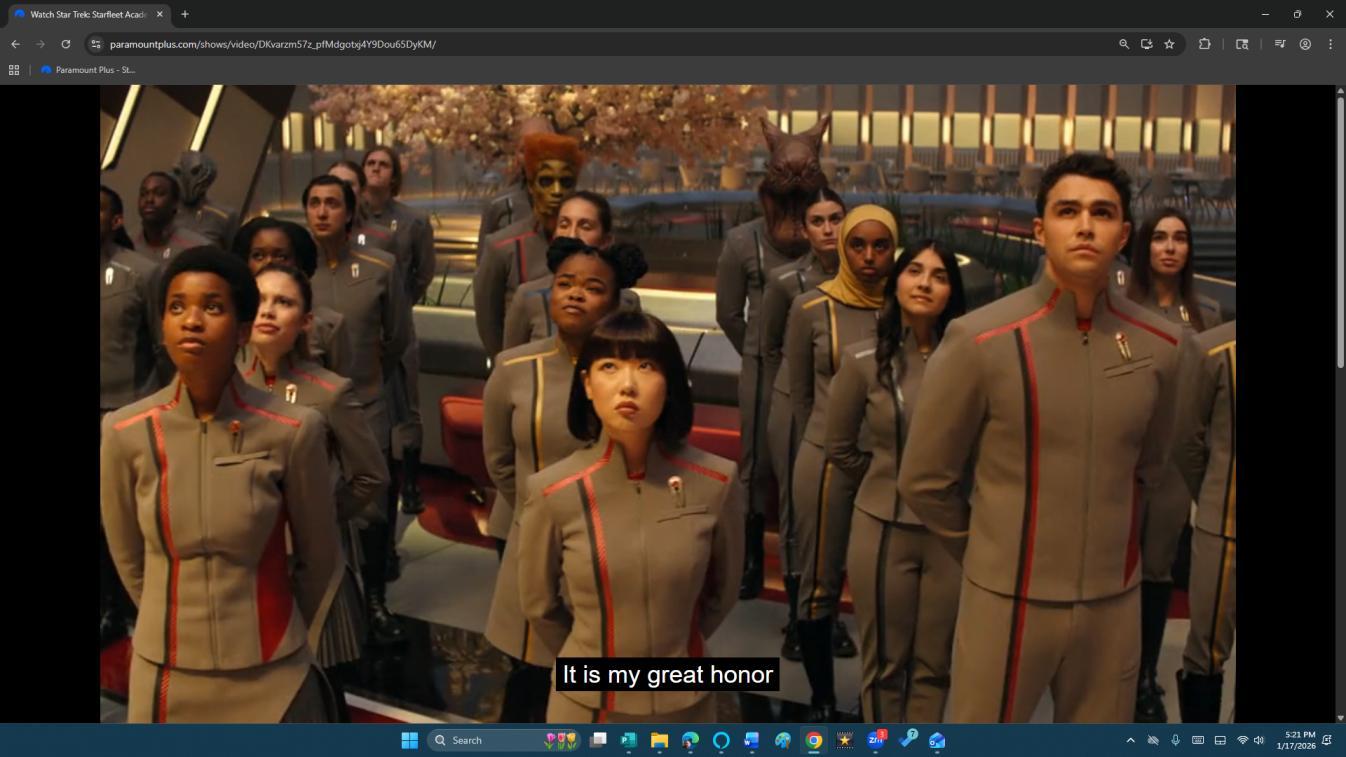Open the Windows Start menu
The image size is (1346, 757).
click(x=409, y=740)
